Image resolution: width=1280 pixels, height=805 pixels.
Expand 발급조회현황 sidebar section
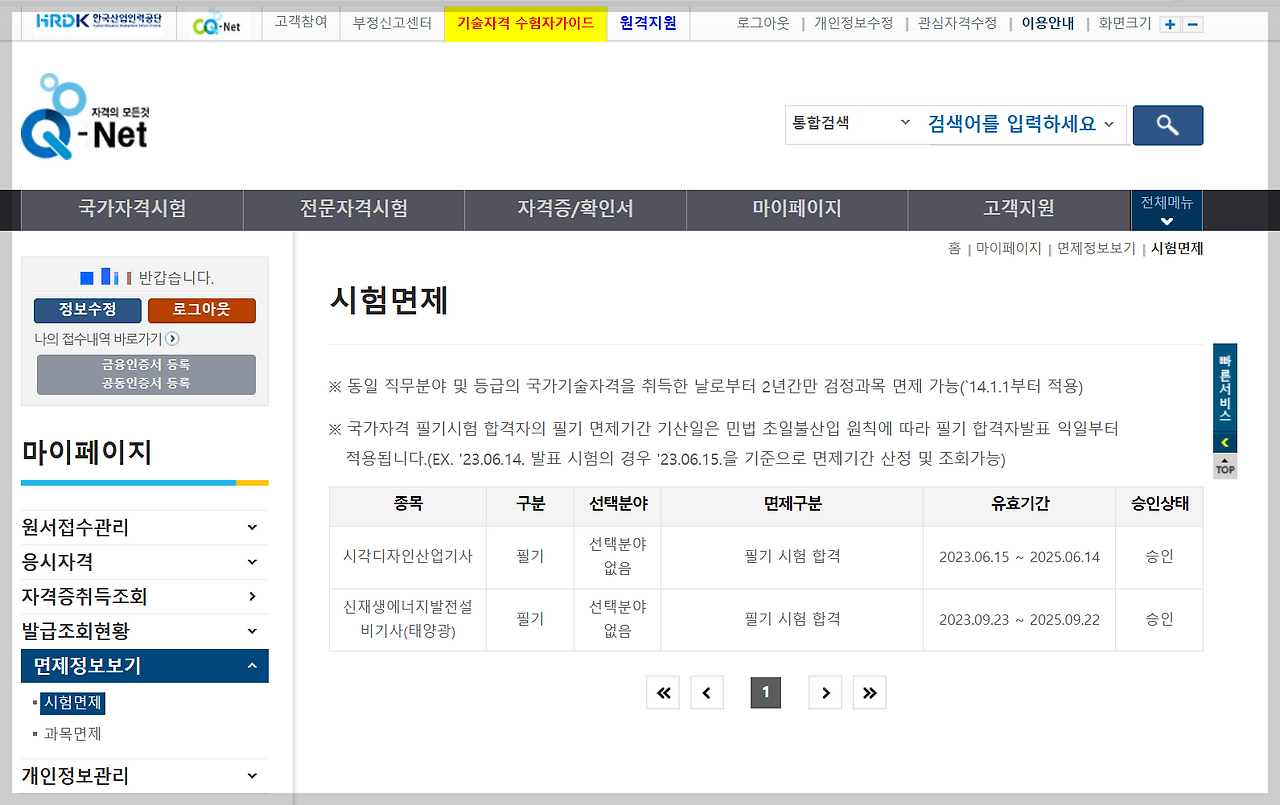click(x=145, y=631)
